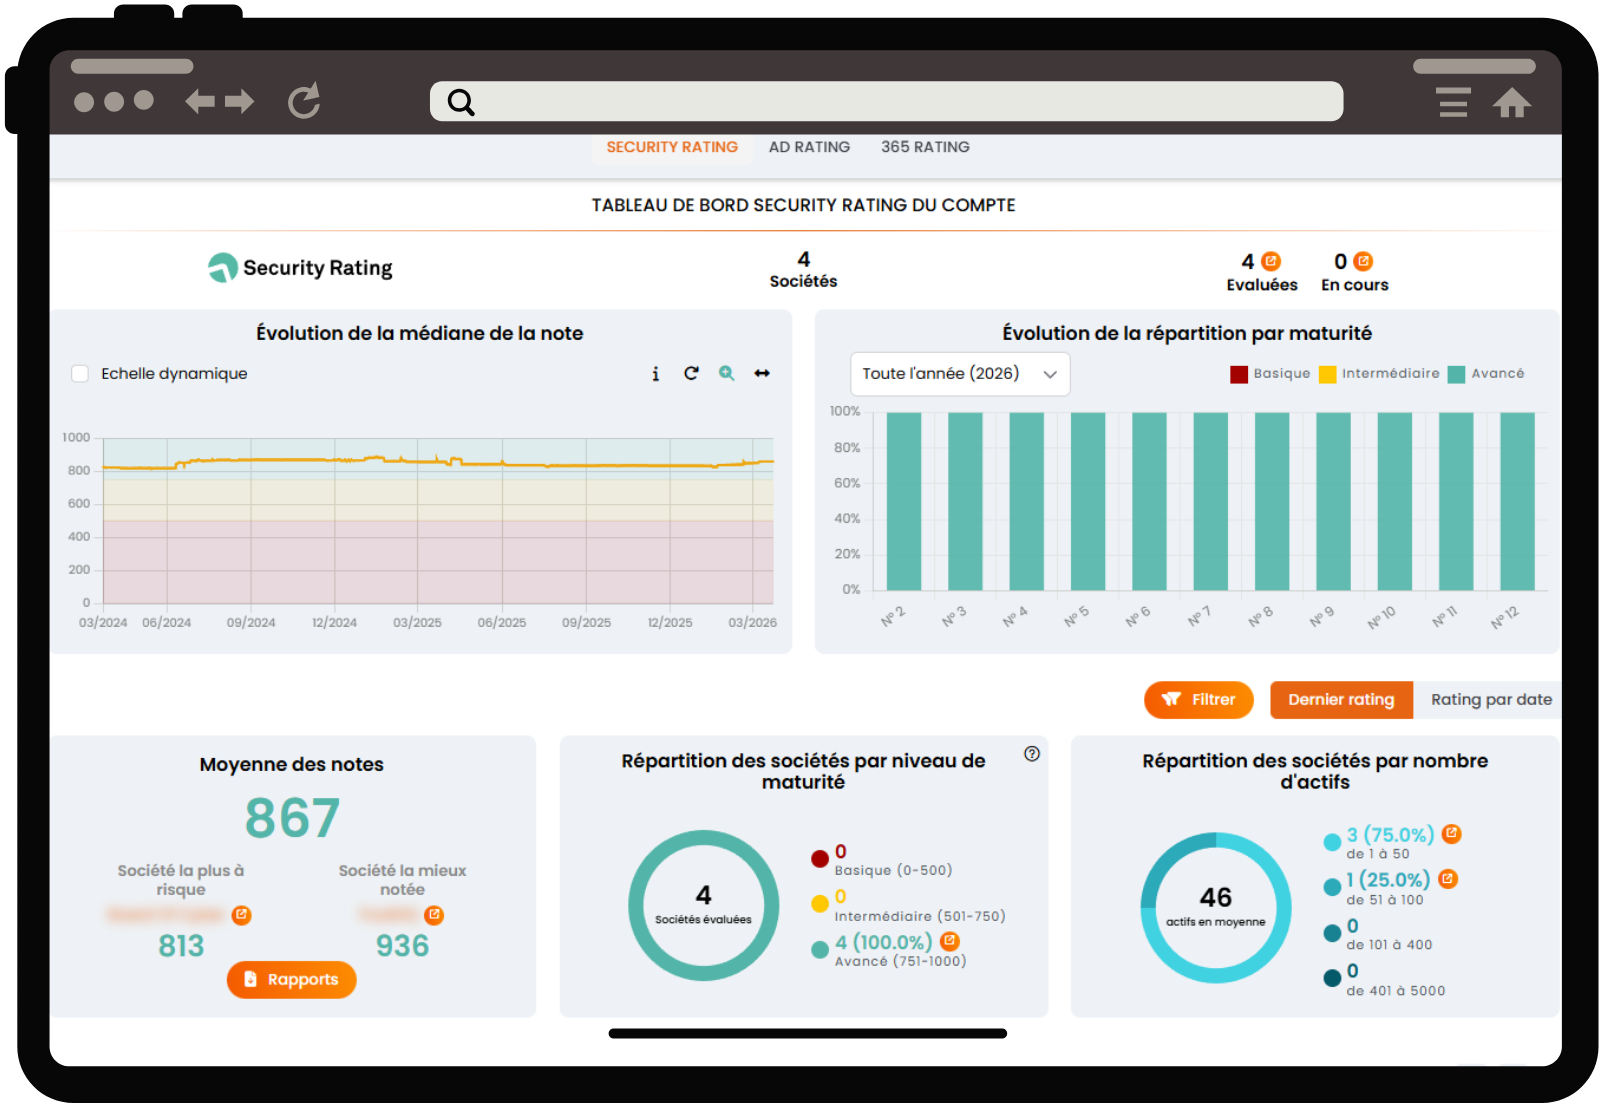Click the info icon above median chart

(655, 374)
